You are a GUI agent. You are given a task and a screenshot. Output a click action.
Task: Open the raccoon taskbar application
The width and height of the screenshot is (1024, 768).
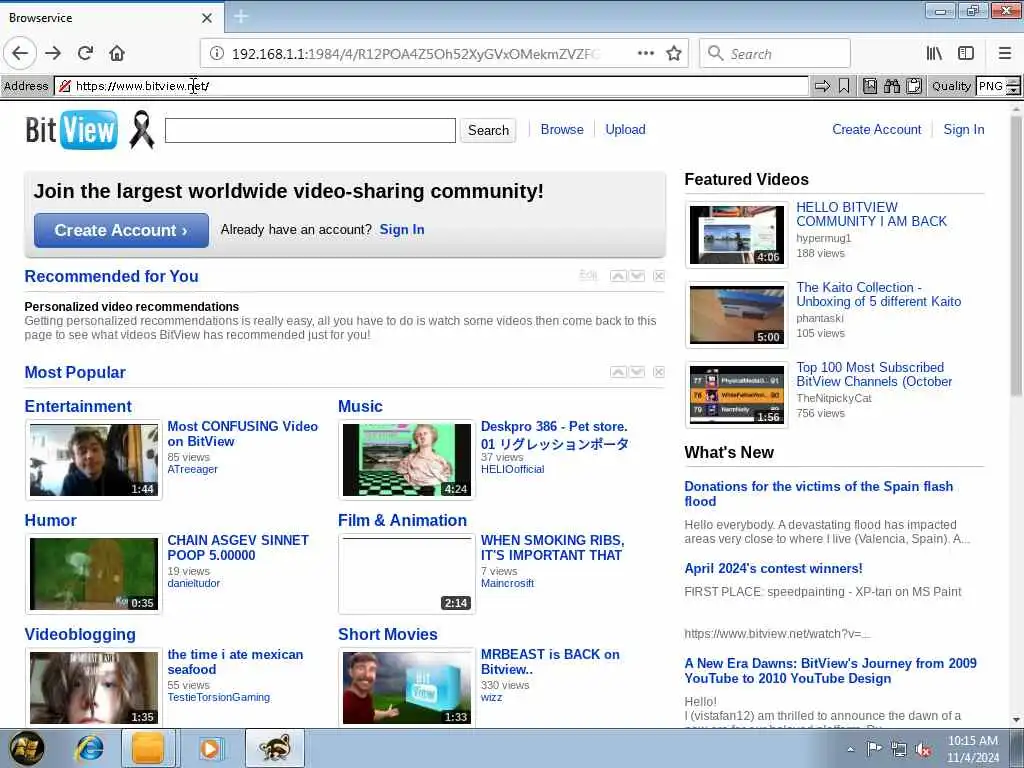pyautogui.click(x=275, y=748)
